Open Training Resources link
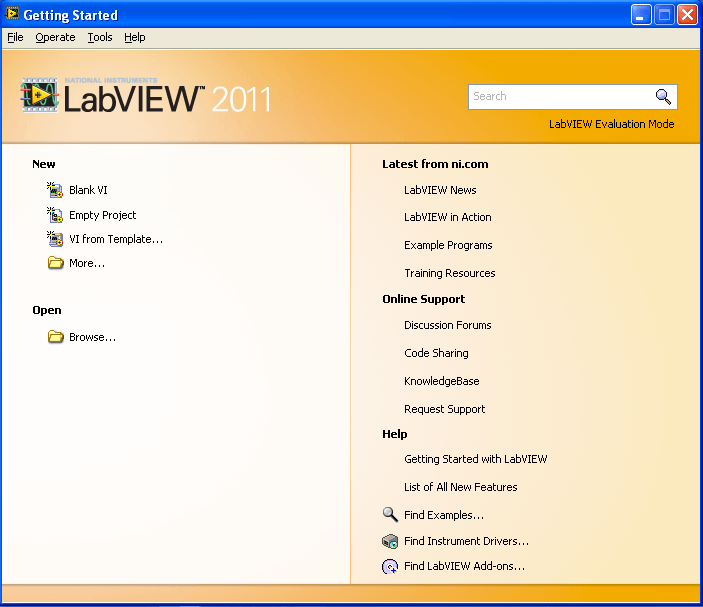 (x=450, y=273)
